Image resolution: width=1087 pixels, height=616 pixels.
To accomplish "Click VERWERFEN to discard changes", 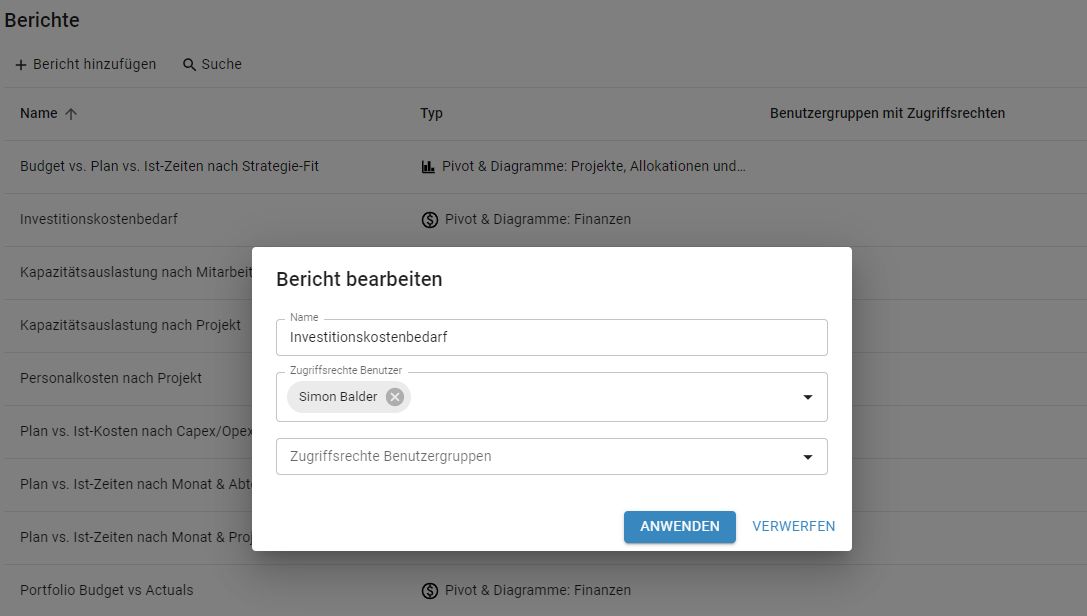I will tap(794, 527).
